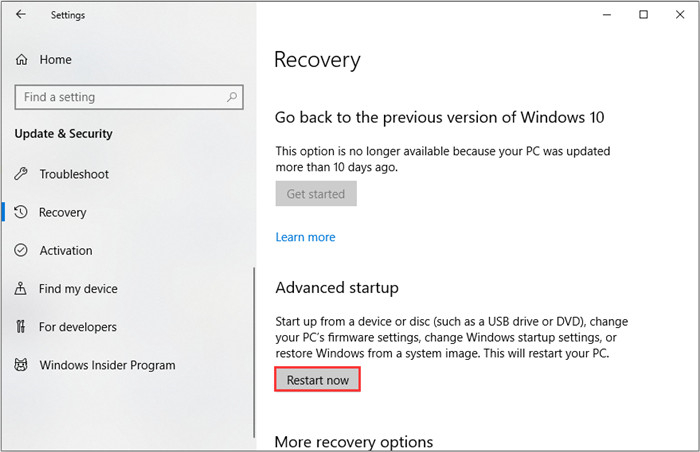Click the sidebar vertical scrollbar
This screenshot has height=452, width=700.
coord(254,330)
